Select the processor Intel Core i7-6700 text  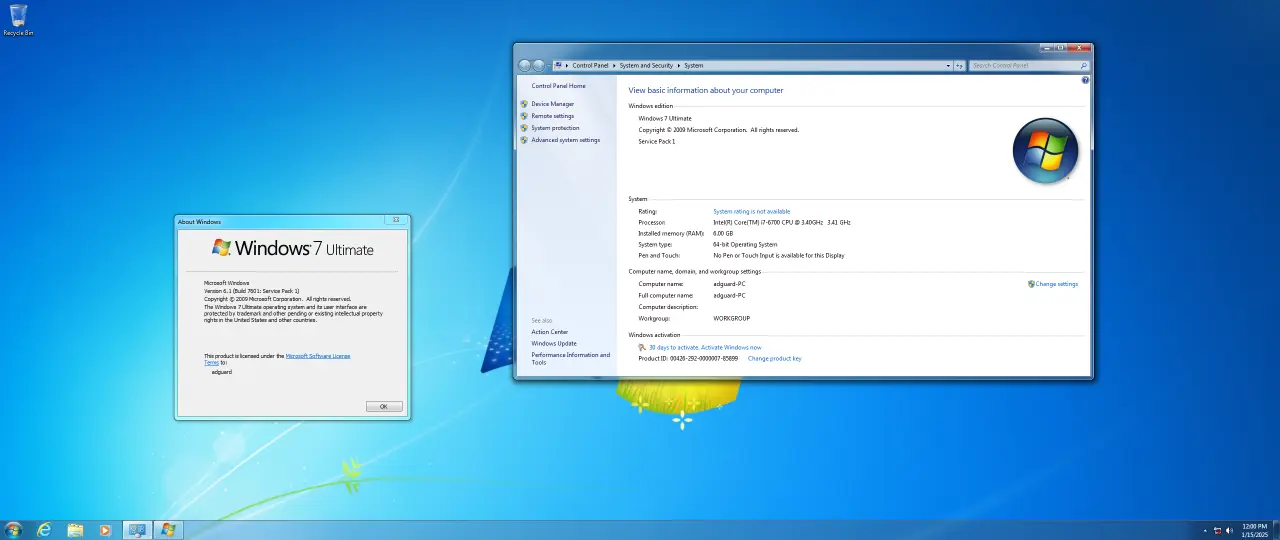pos(782,222)
